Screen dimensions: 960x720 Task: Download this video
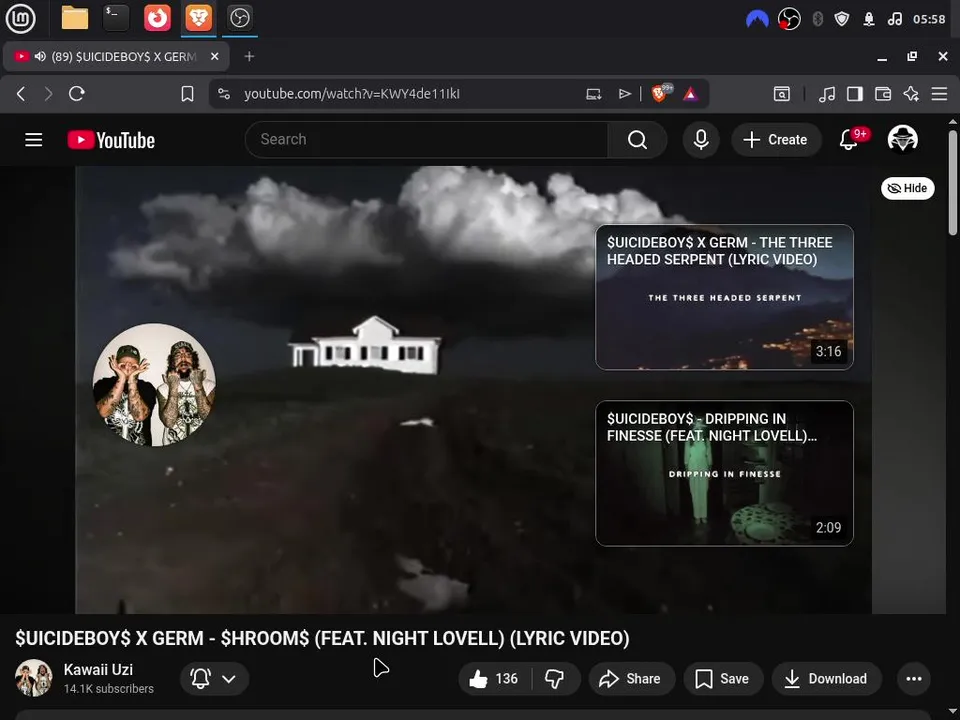point(827,678)
